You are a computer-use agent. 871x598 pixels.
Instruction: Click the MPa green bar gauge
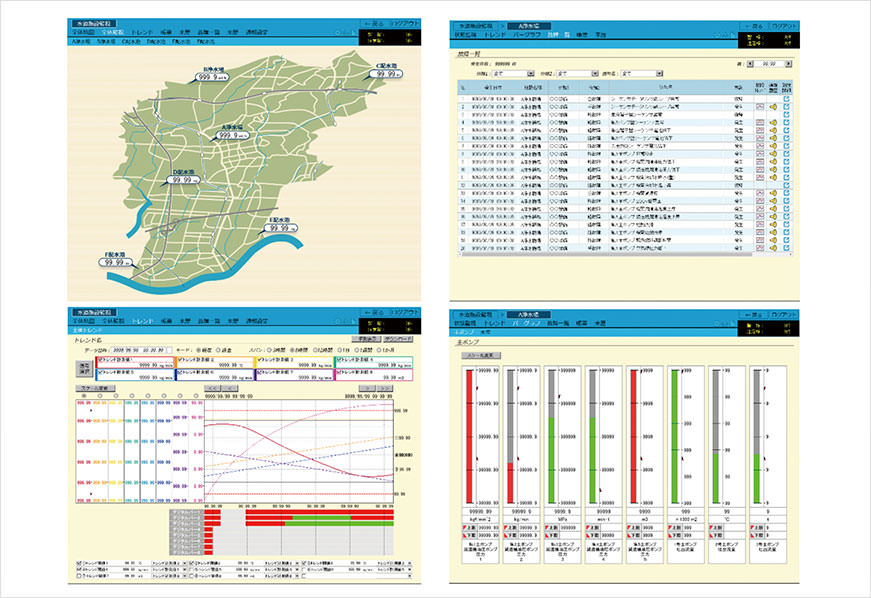coord(552,436)
